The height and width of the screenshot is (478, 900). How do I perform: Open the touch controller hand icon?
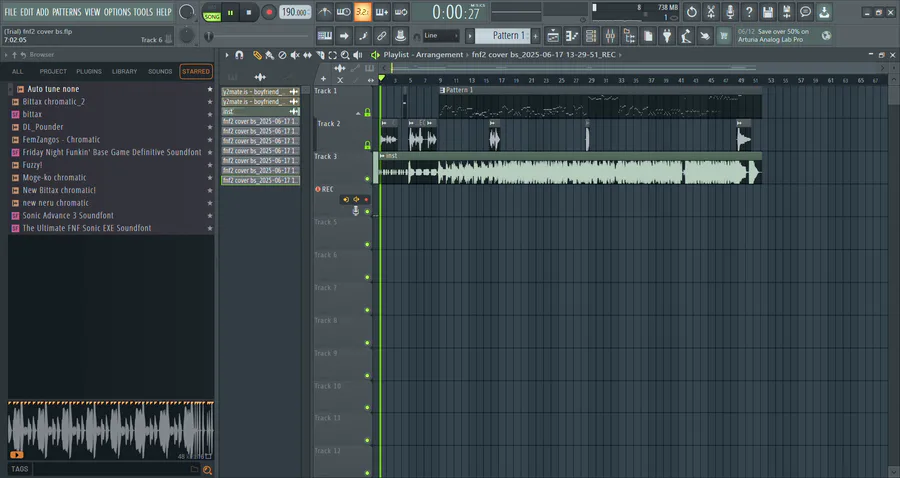point(705,36)
